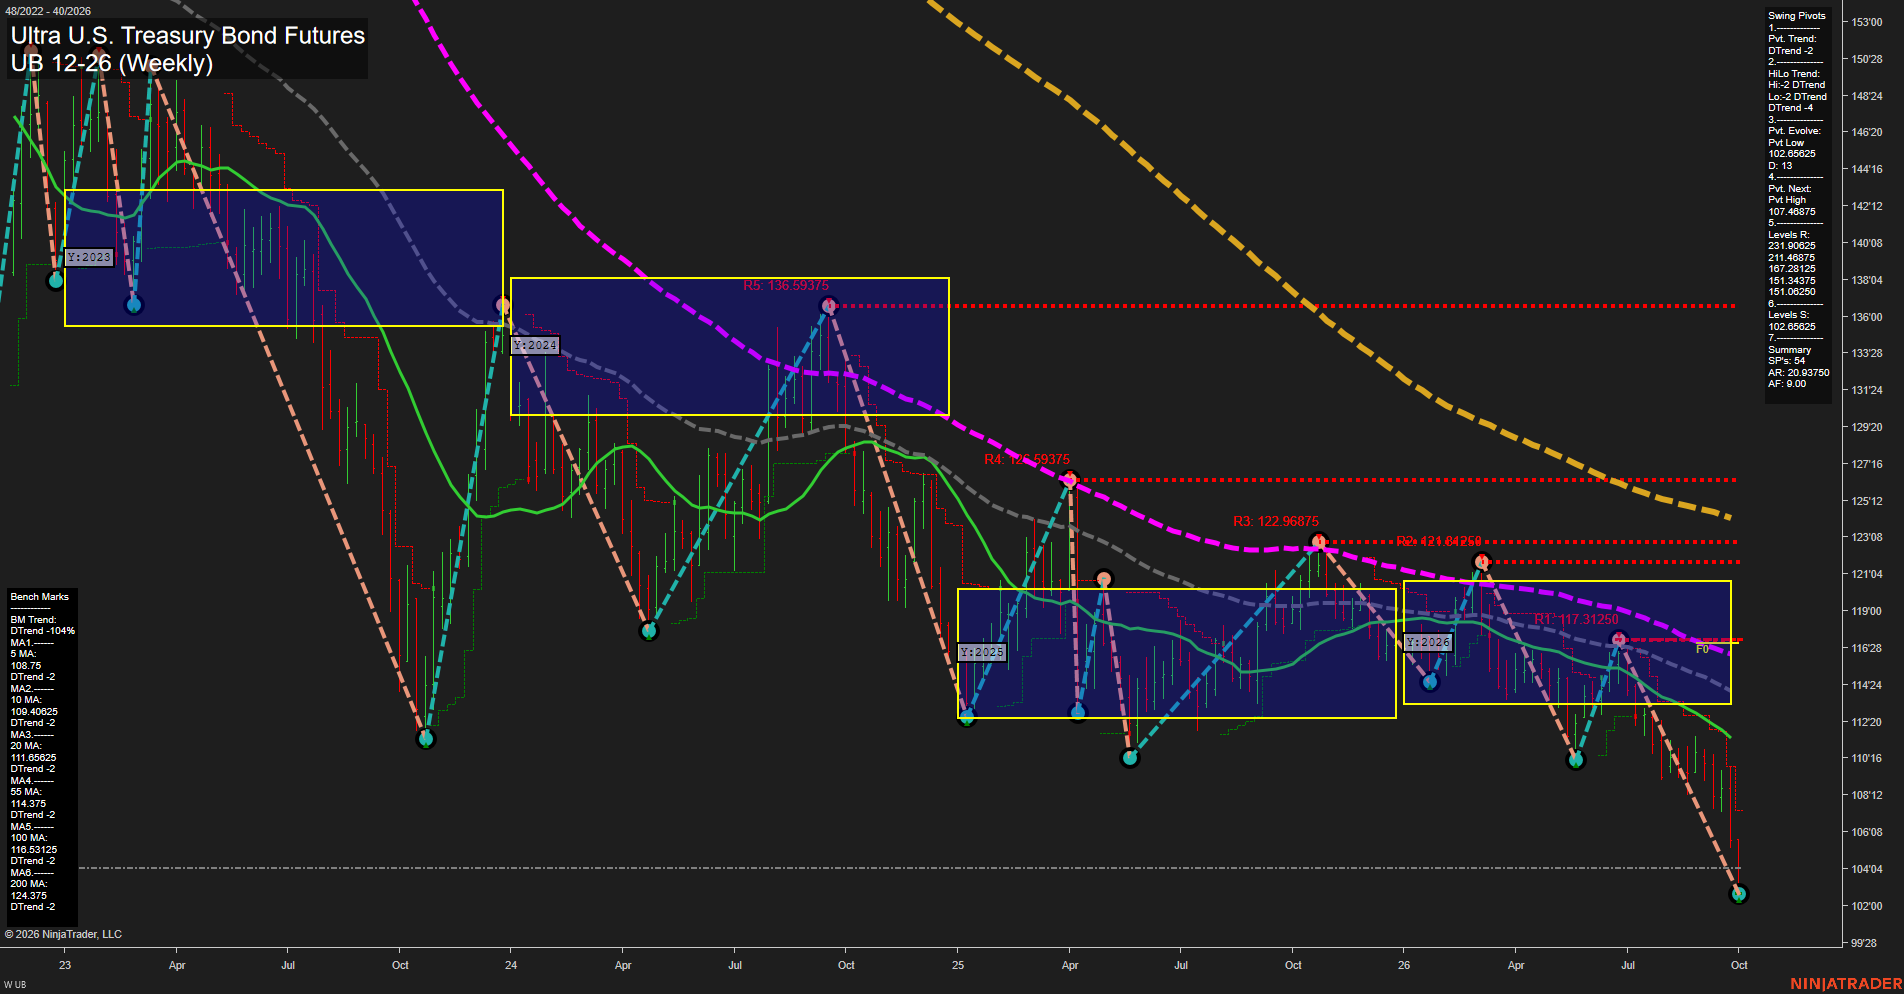This screenshot has height=994, width=1904.
Task: Click the Y:2024 year label
Action: (x=535, y=345)
